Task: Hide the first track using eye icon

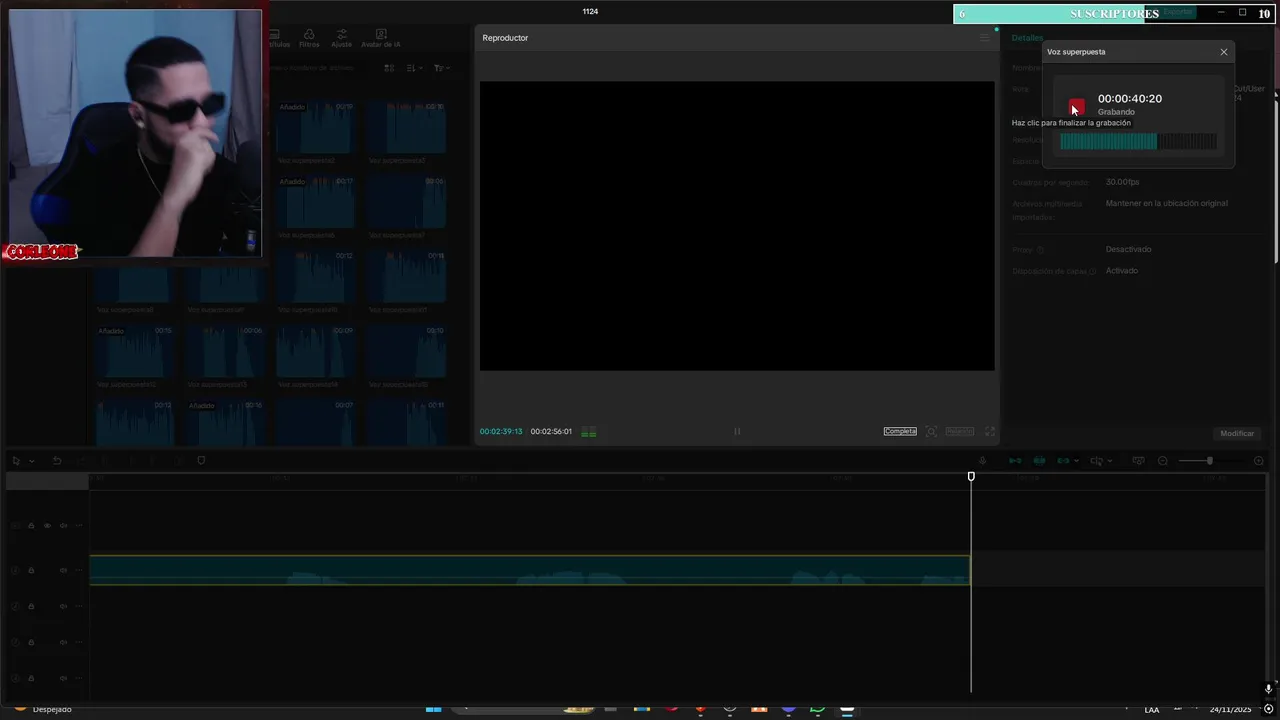Action: pos(47,526)
